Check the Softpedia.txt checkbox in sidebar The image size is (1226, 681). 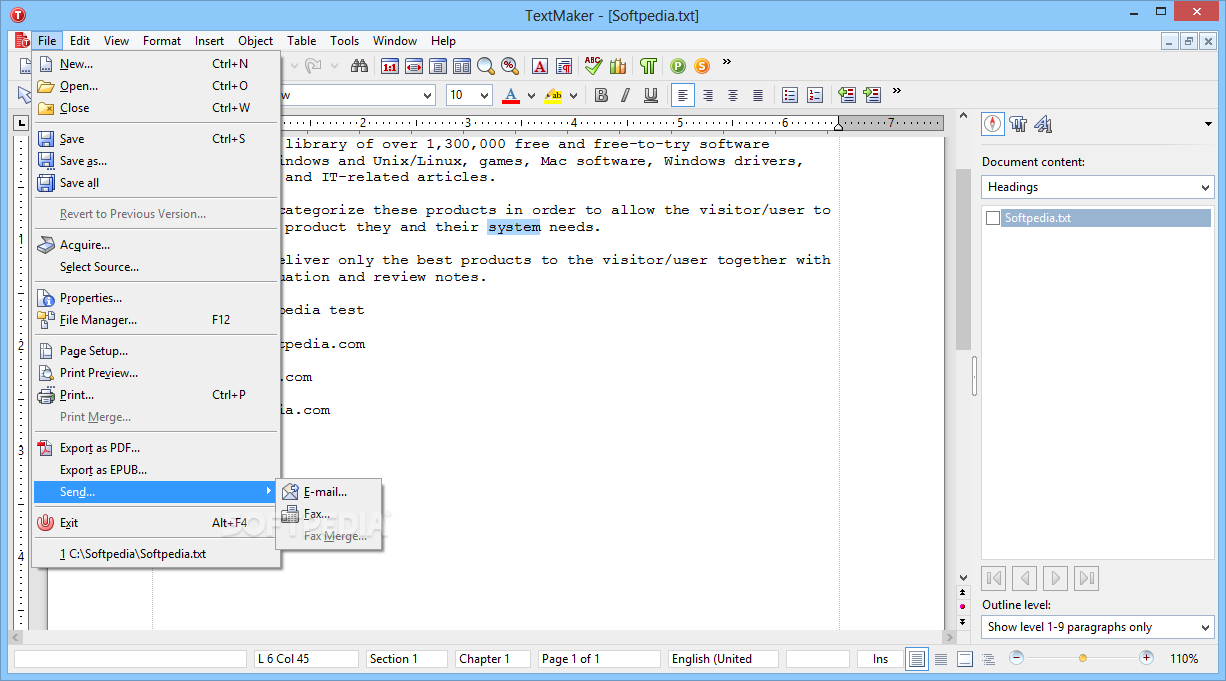point(993,218)
